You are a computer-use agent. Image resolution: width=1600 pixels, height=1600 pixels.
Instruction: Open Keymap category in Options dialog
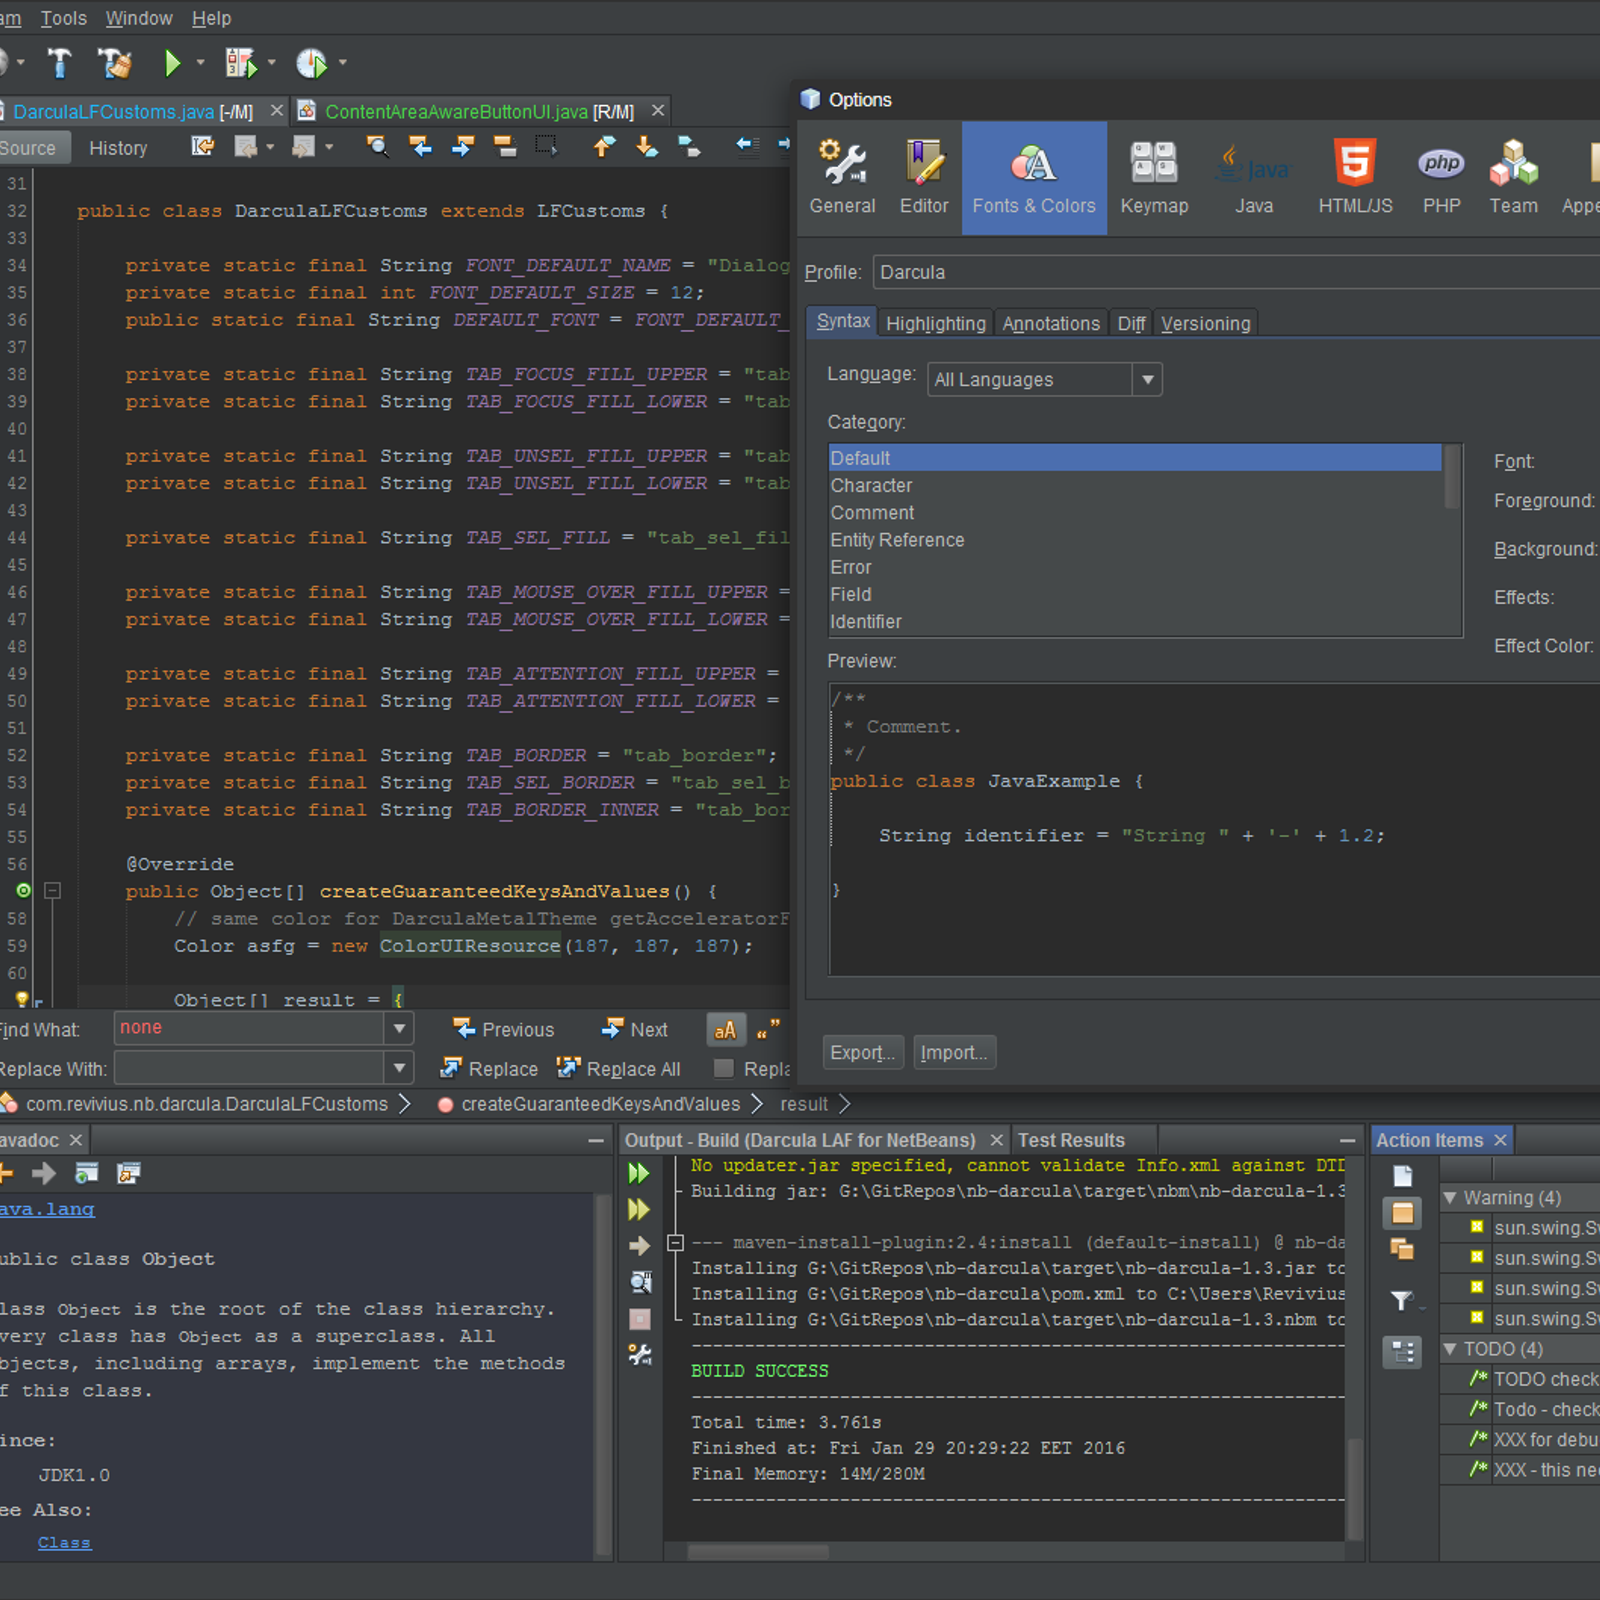coord(1154,178)
